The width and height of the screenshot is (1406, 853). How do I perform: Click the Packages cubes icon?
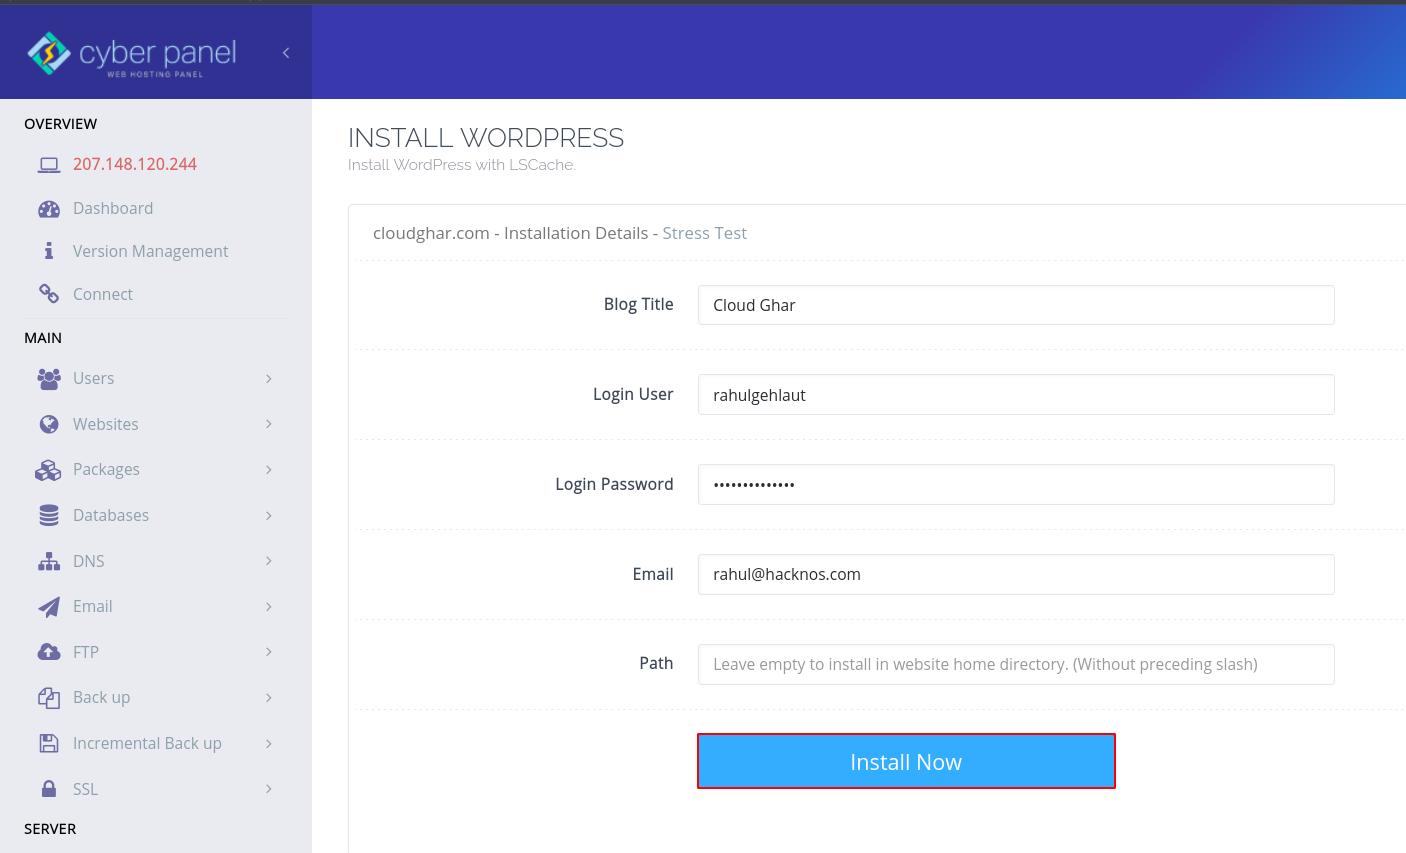tap(48, 470)
